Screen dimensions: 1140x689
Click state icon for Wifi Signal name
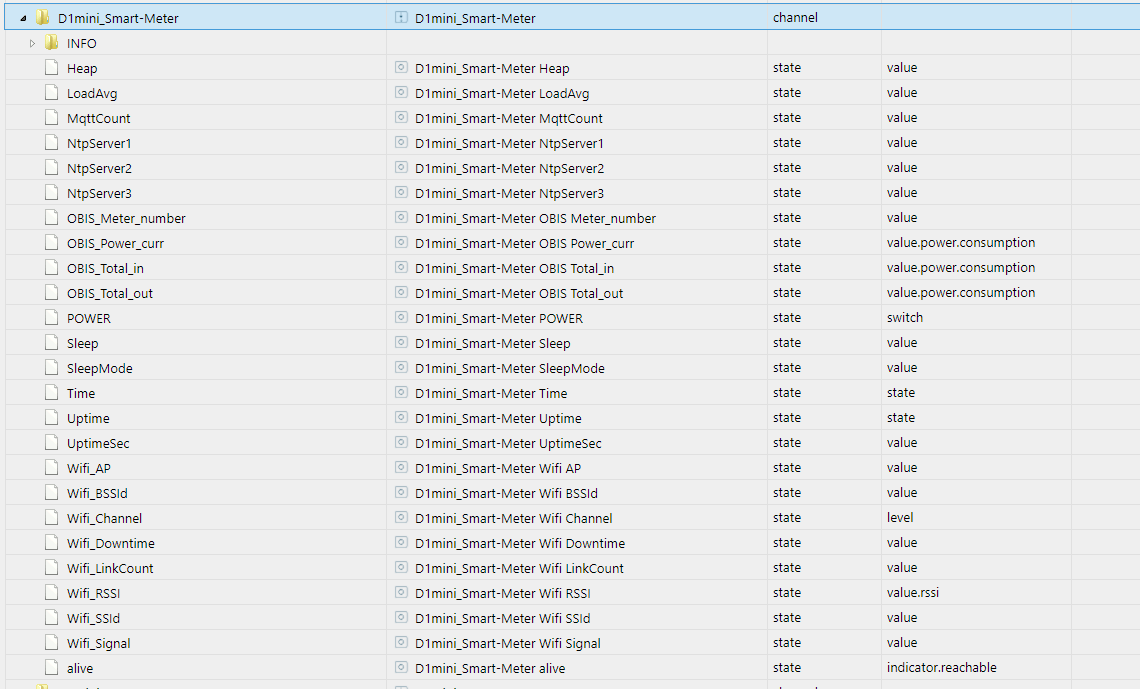point(401,642)
